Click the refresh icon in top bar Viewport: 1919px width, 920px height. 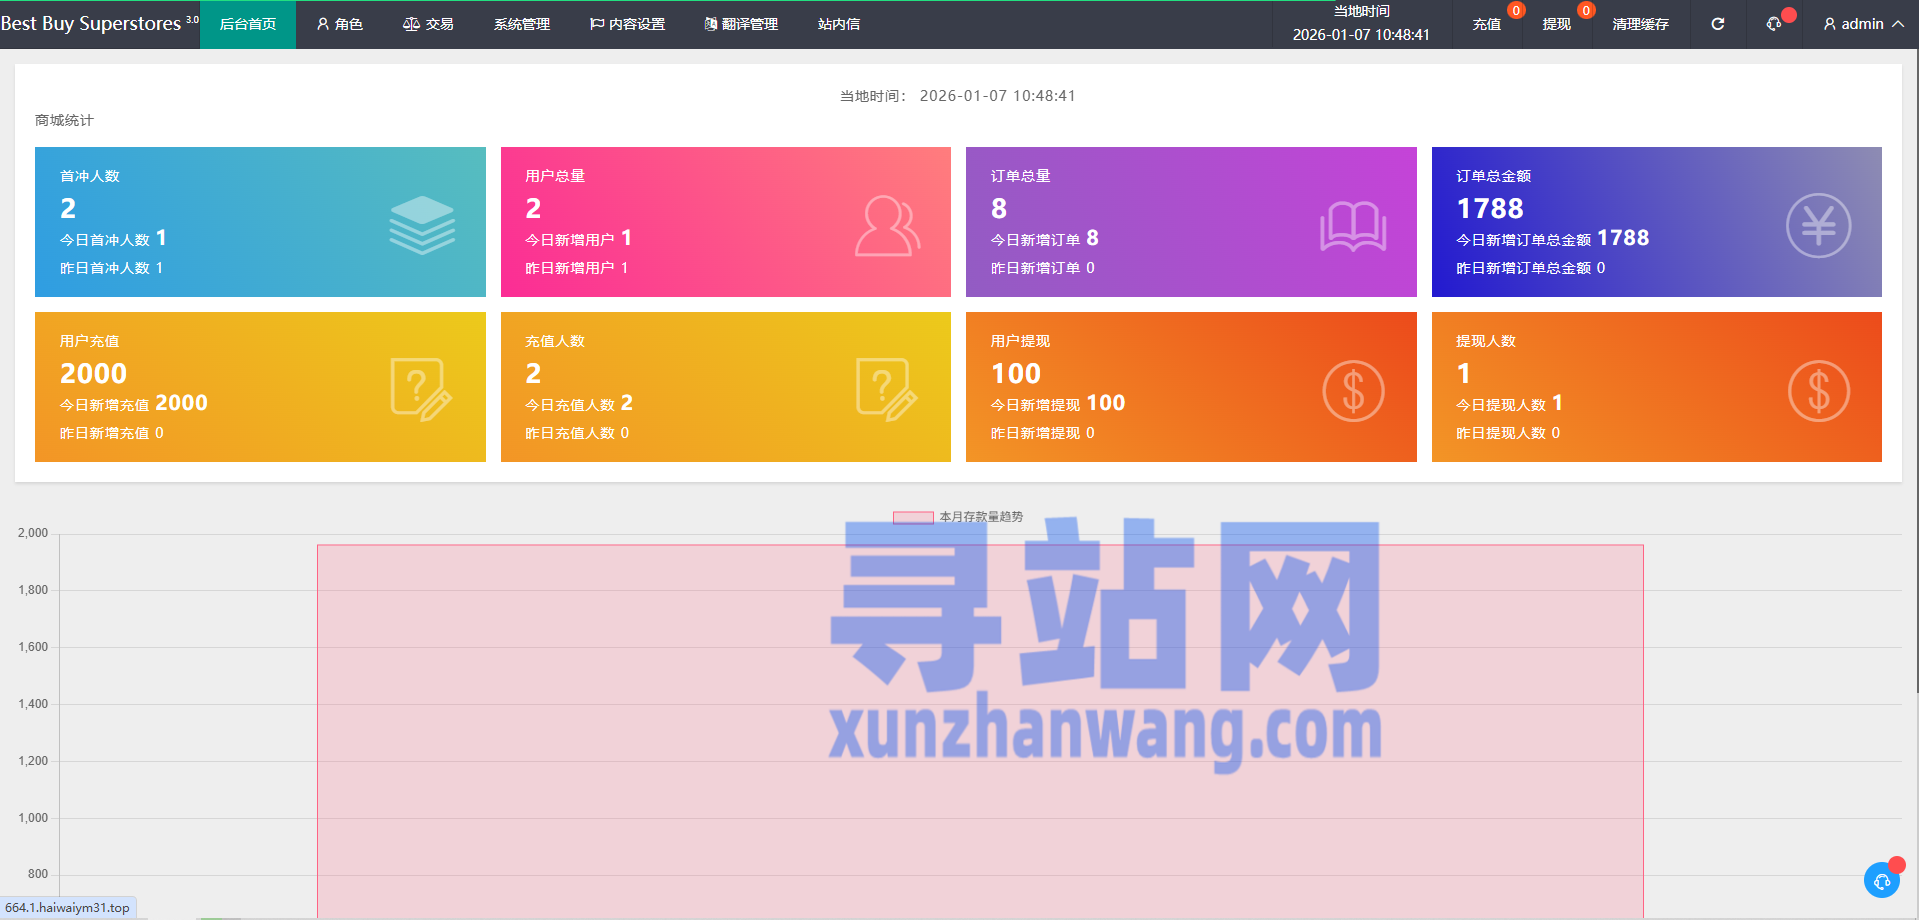click(x=1717, y=24)
